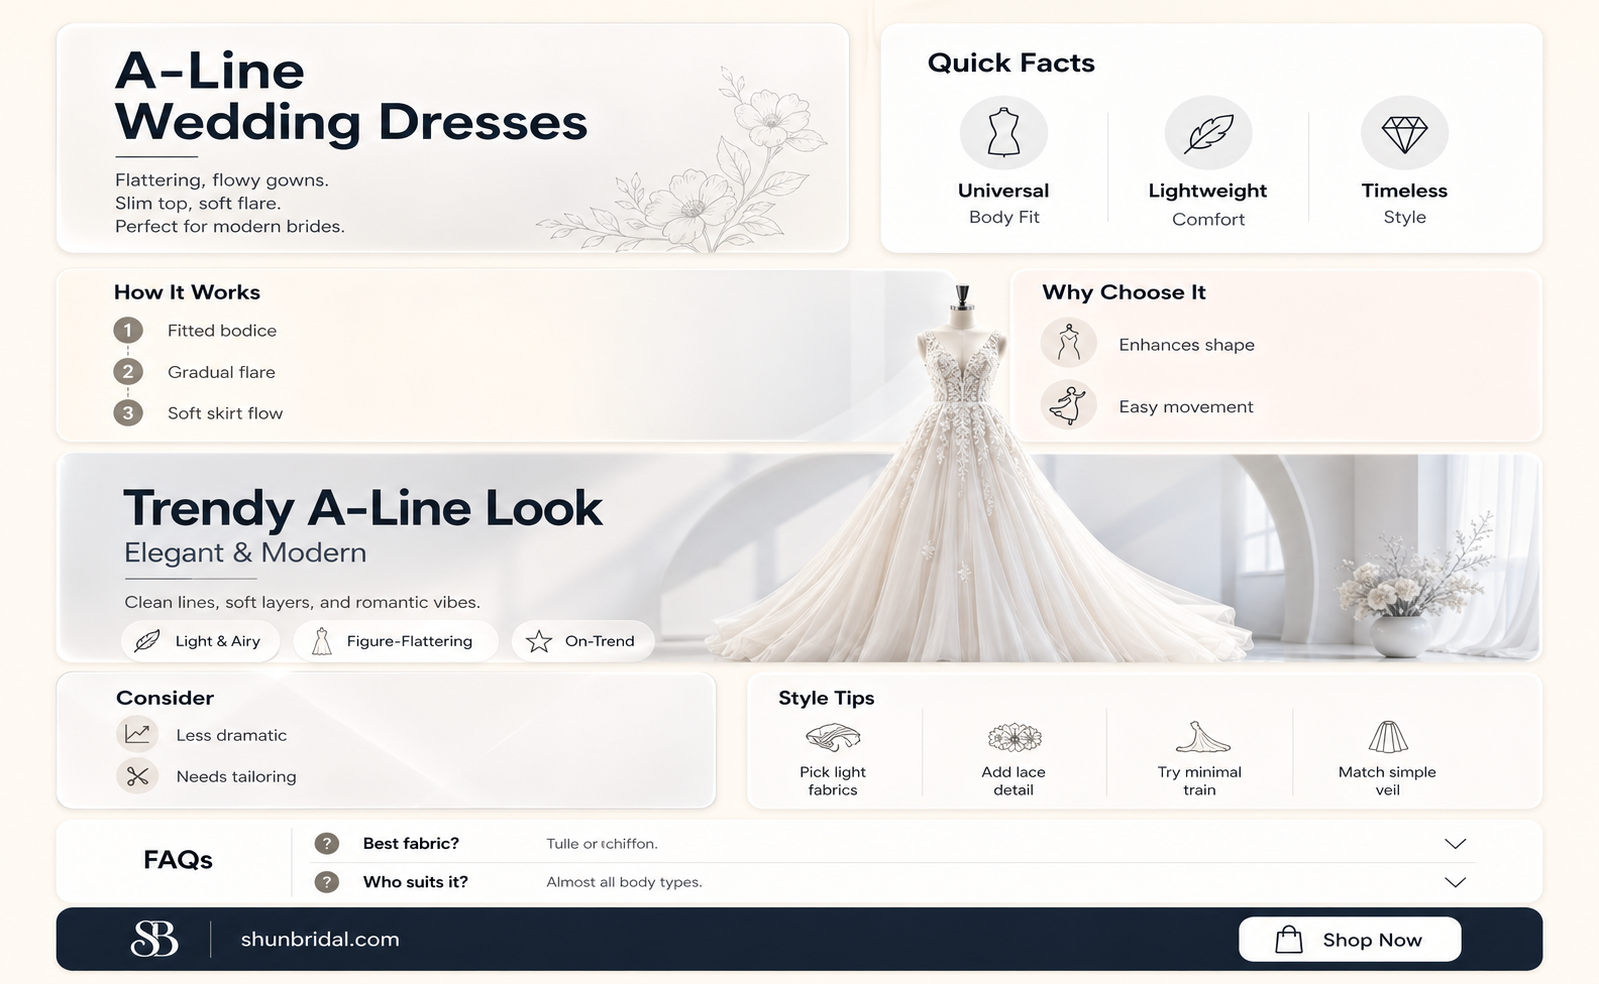
Task: Click the Trendy A-Line Look heading
Action: [x=363, y=508]
